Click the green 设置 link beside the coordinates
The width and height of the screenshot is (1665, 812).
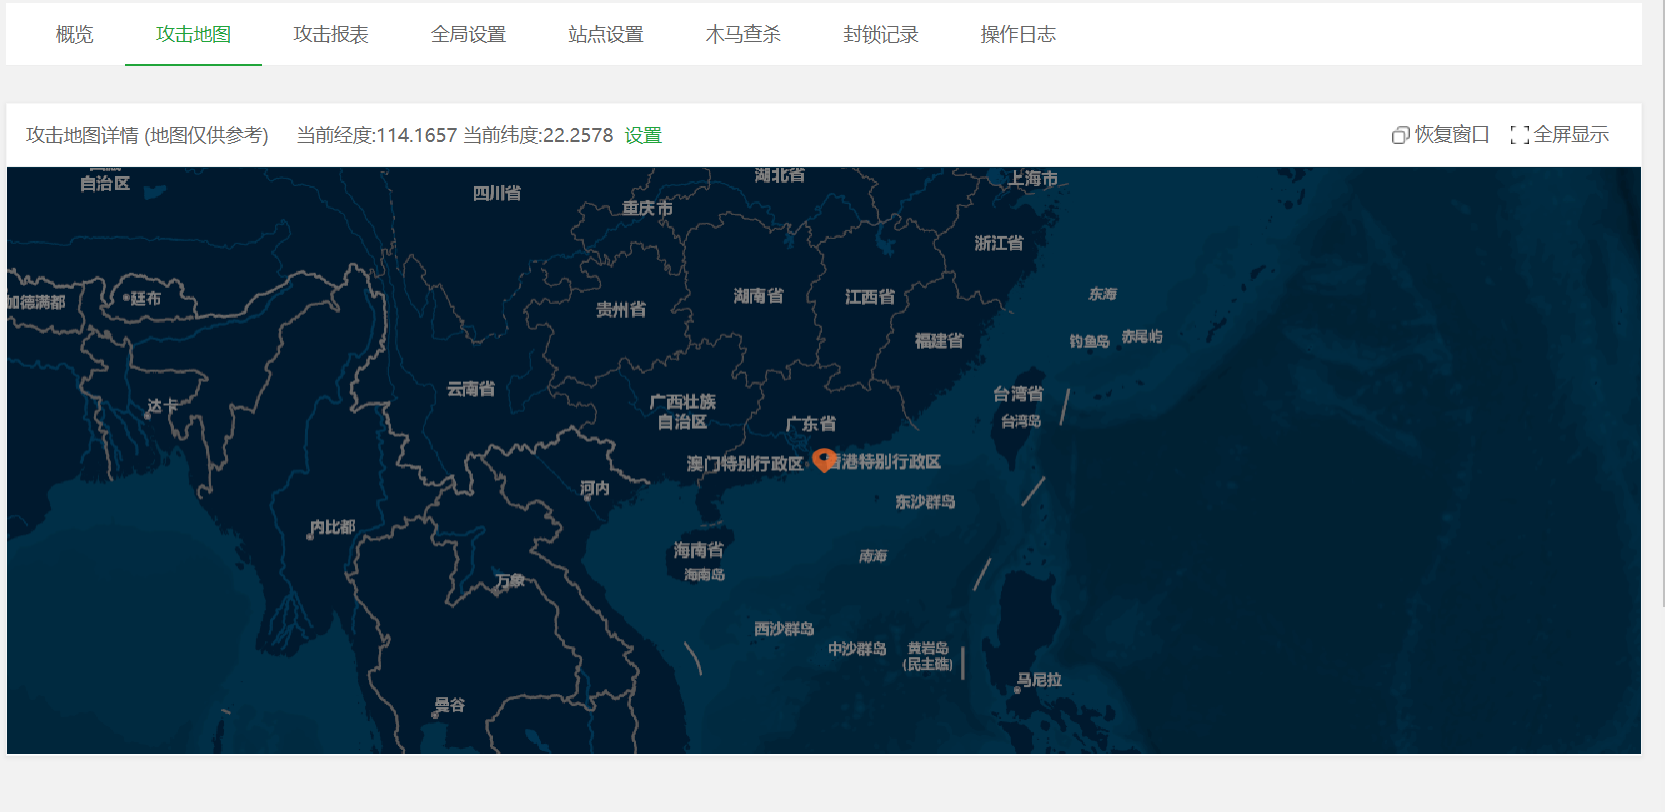[x=643, y=135]
